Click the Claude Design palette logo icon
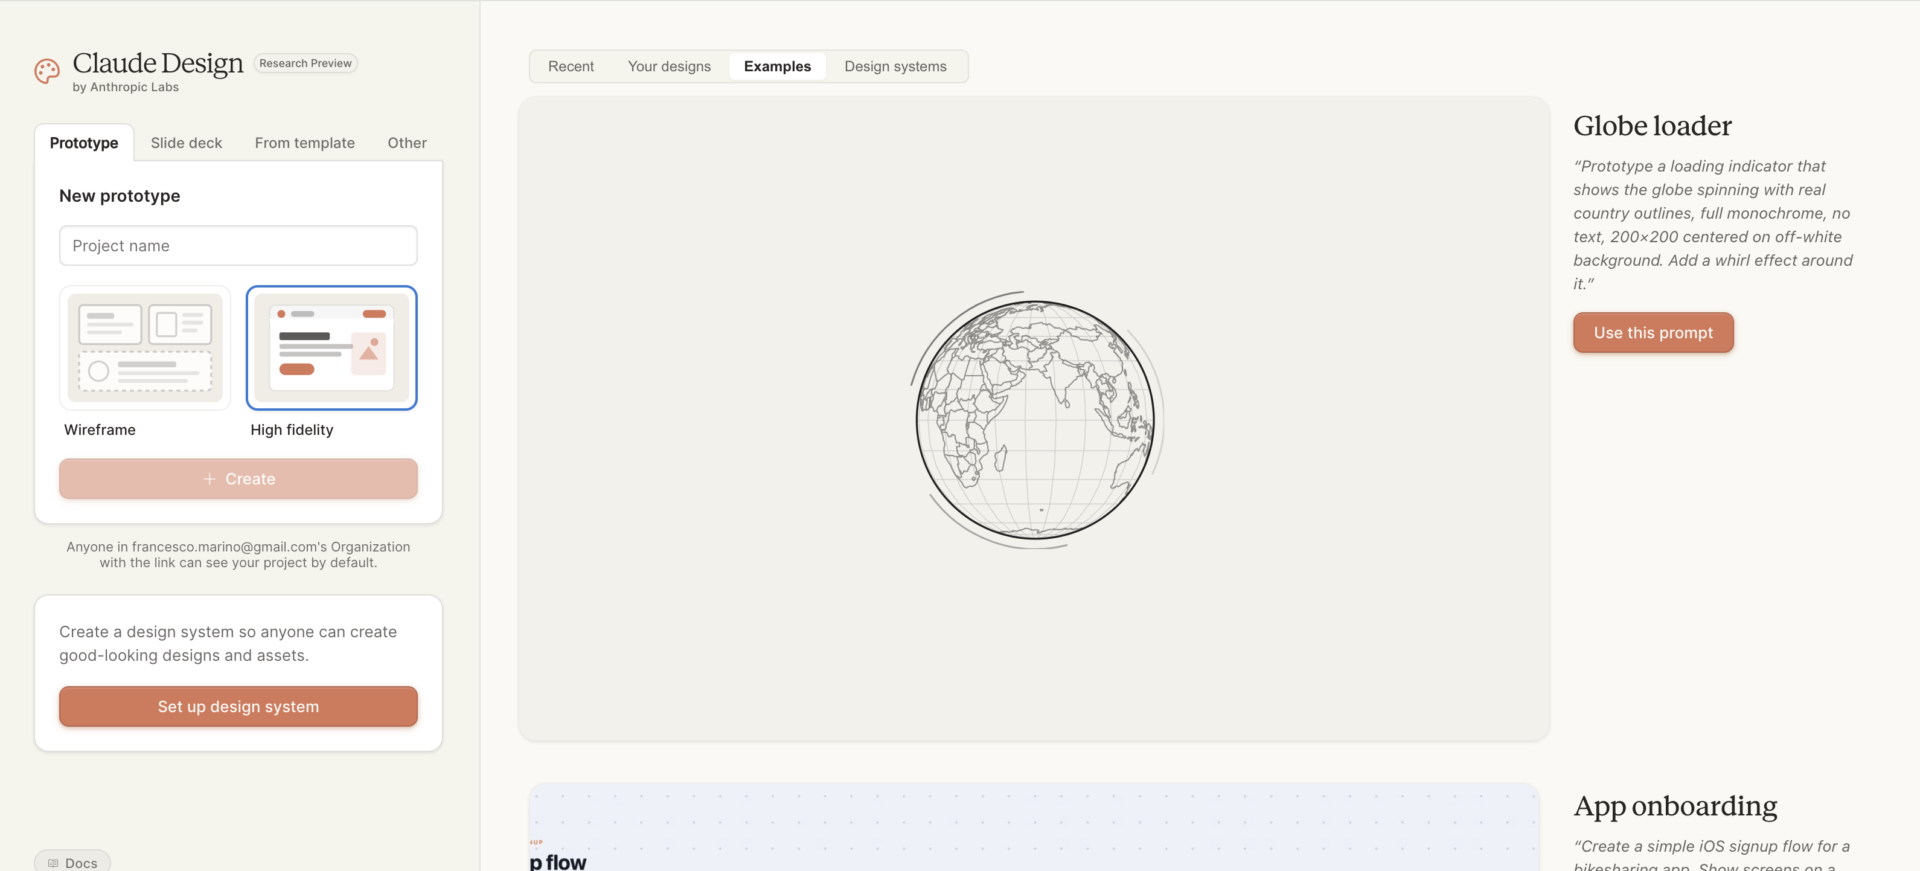Screen dimensions: 1920x871 47,71
